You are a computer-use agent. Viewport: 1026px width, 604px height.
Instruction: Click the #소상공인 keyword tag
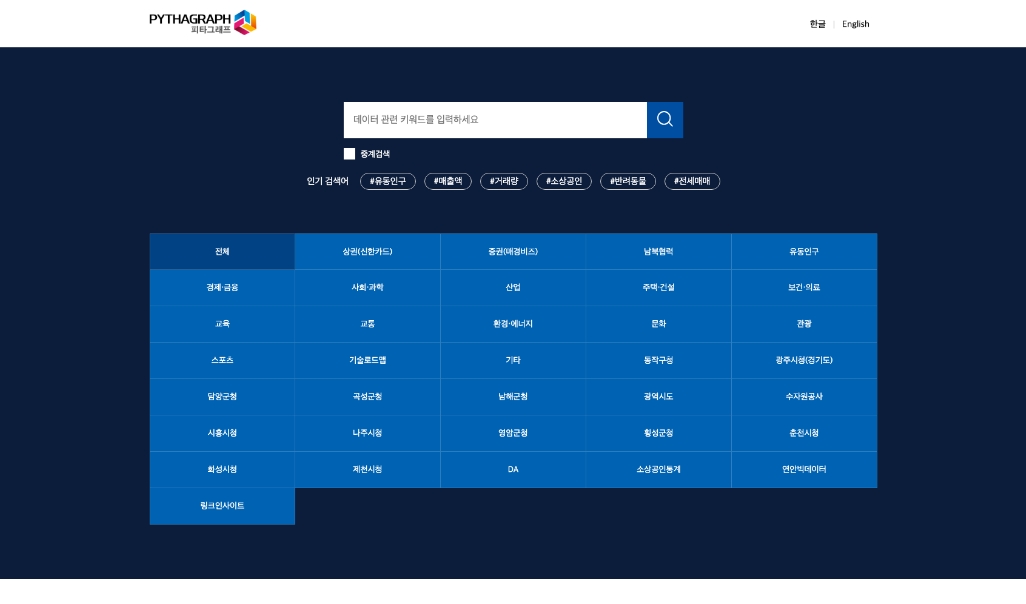[x=563, y=181]
